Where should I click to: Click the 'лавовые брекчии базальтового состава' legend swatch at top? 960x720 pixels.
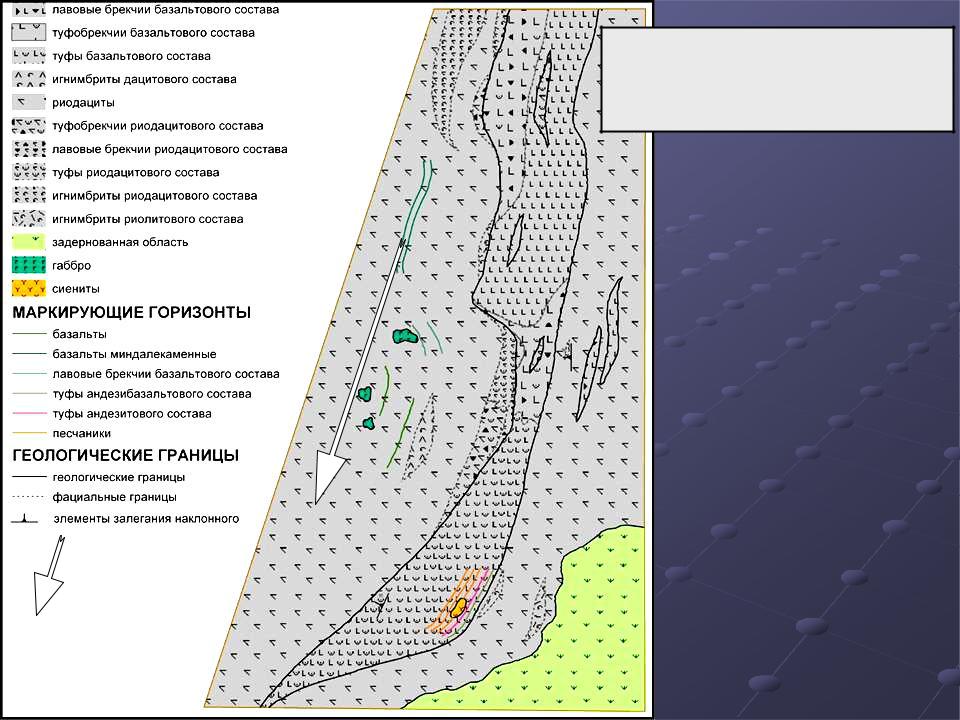(29, 10)
